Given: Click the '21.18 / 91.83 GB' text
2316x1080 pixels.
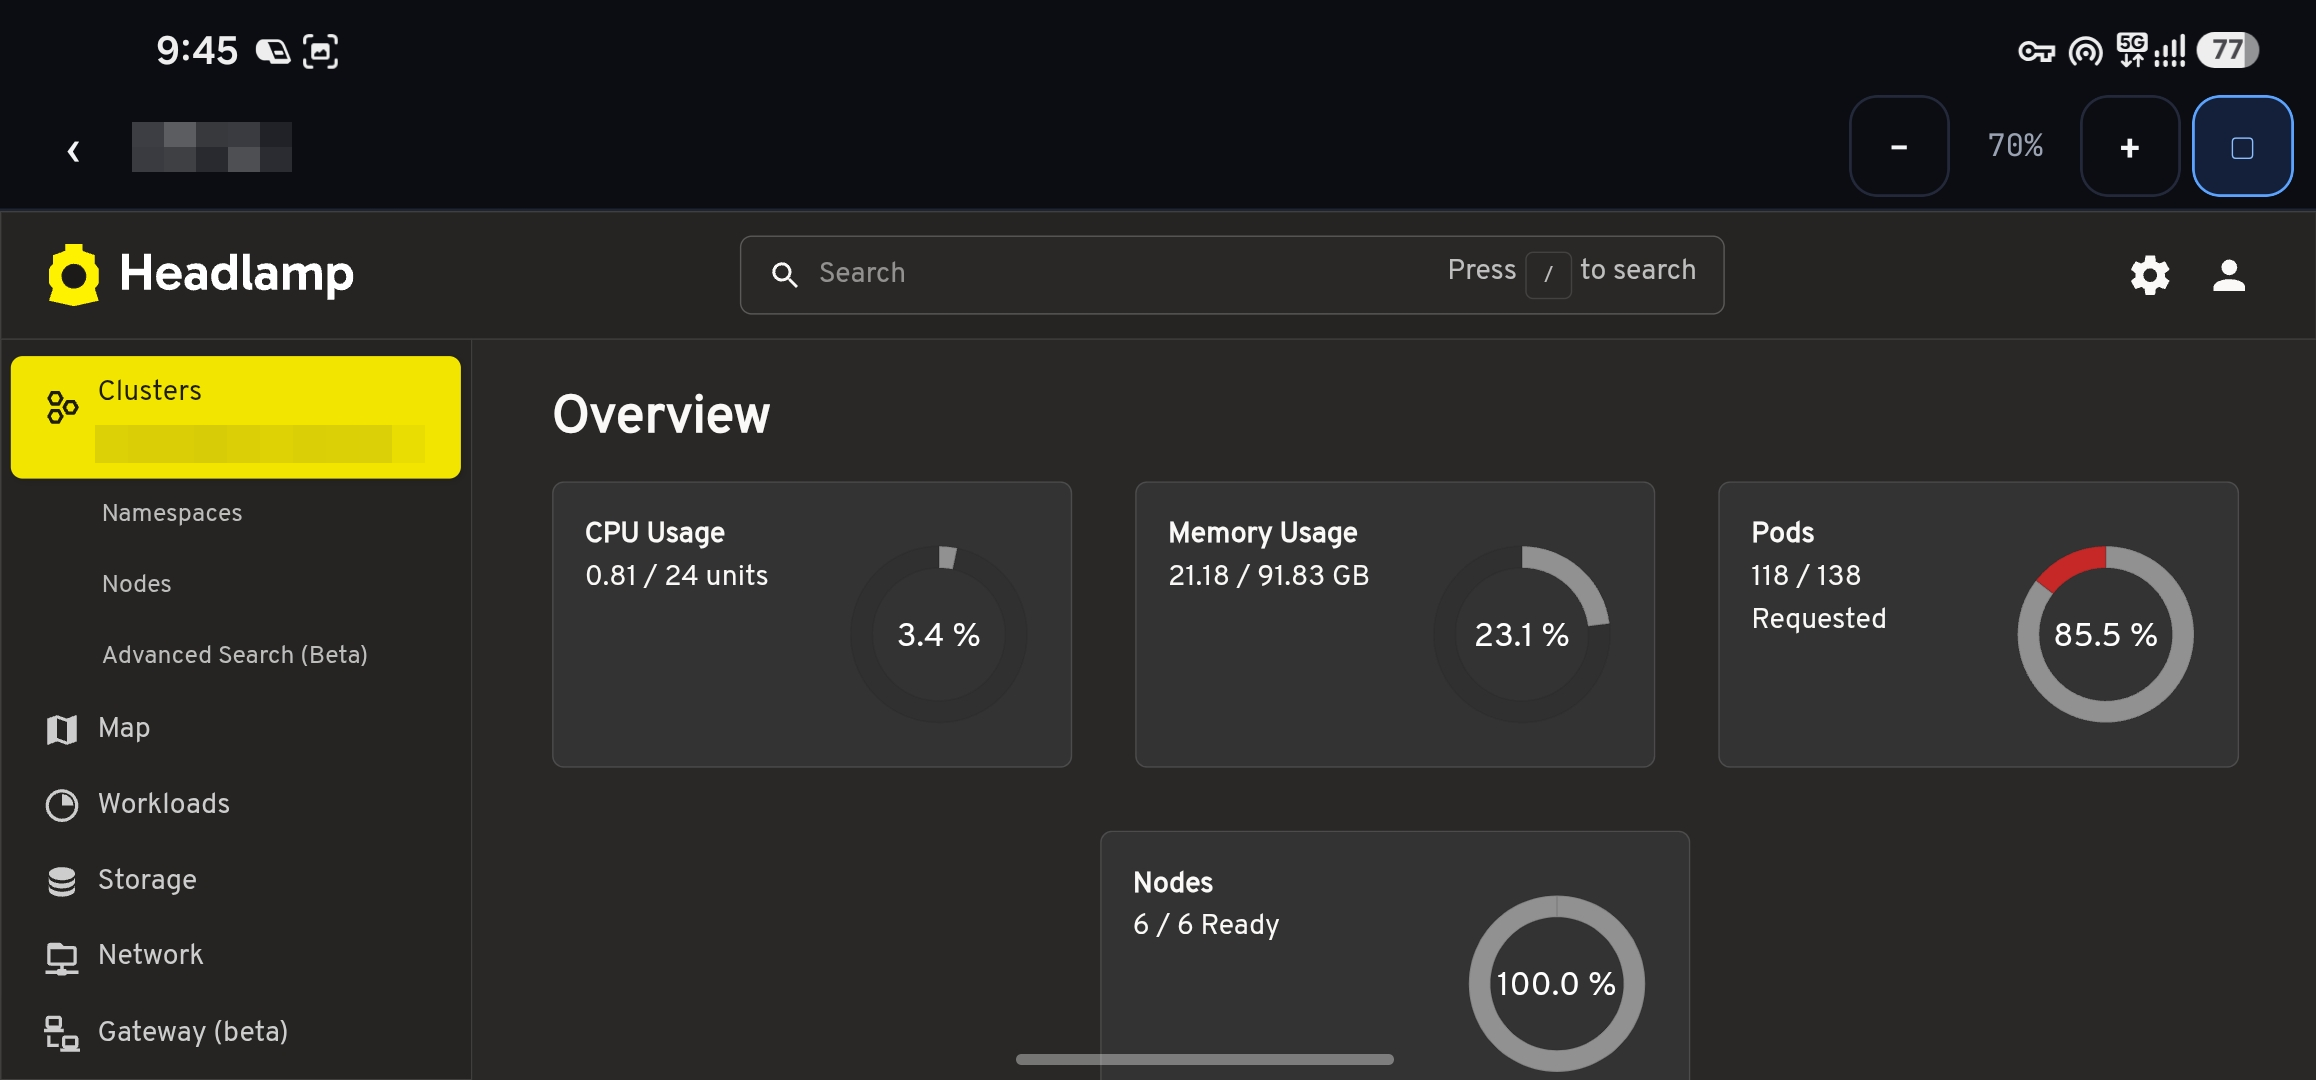Looking at the screenshot, I should pos(1269,576).
